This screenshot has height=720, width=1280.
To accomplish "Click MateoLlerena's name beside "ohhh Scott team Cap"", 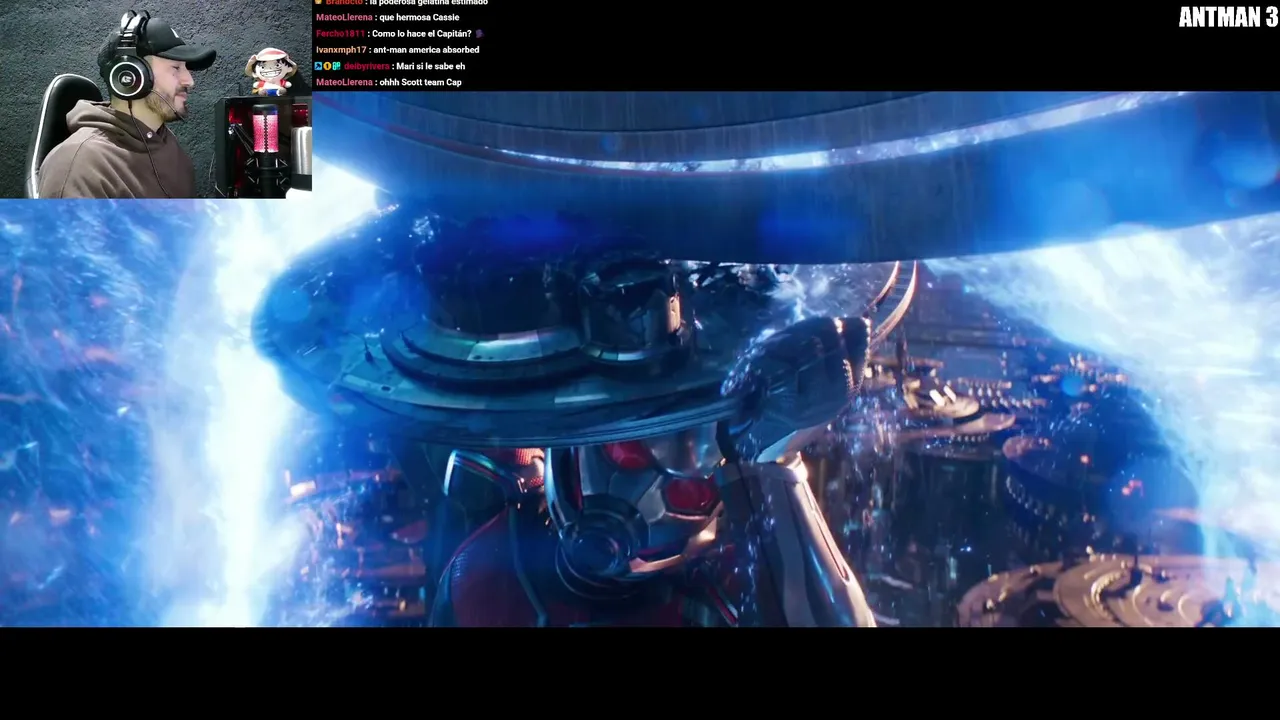I will (344, 82).
